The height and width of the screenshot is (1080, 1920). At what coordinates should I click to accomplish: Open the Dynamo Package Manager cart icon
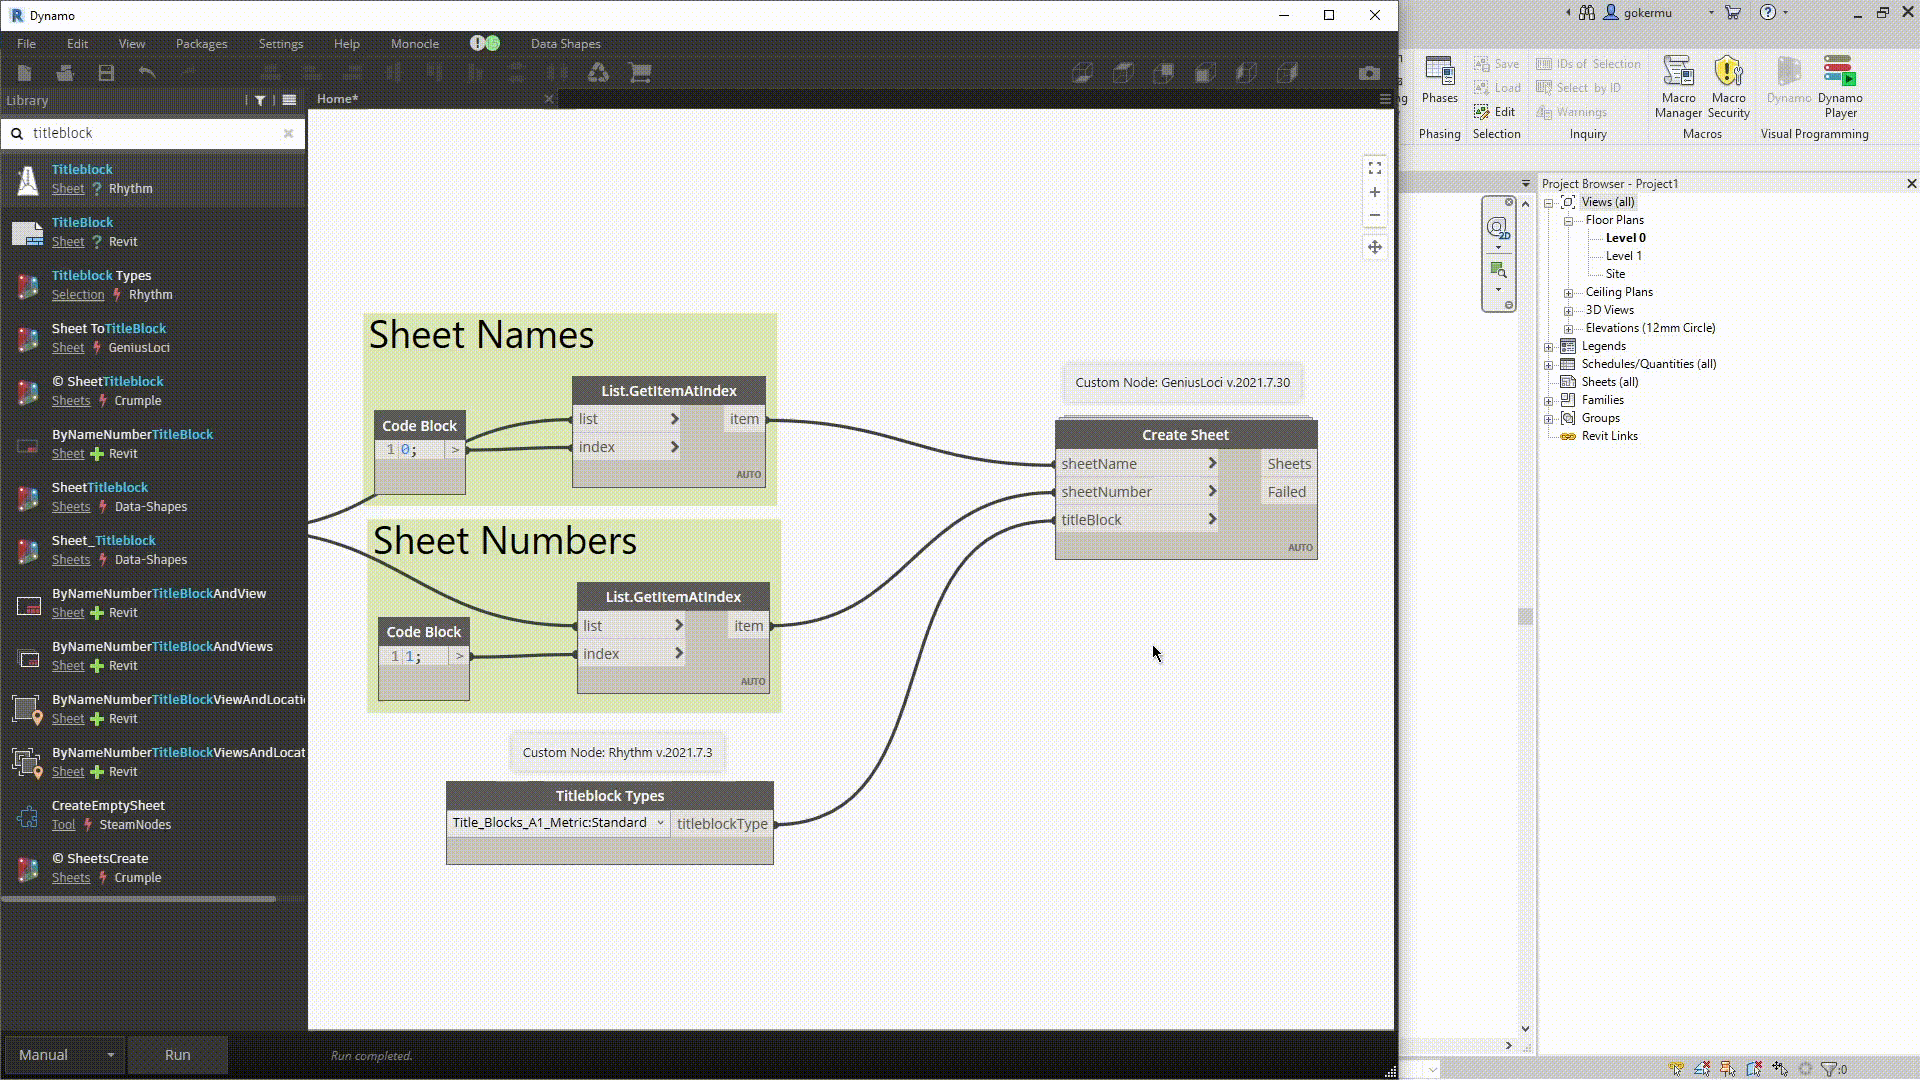pos(641,72)
